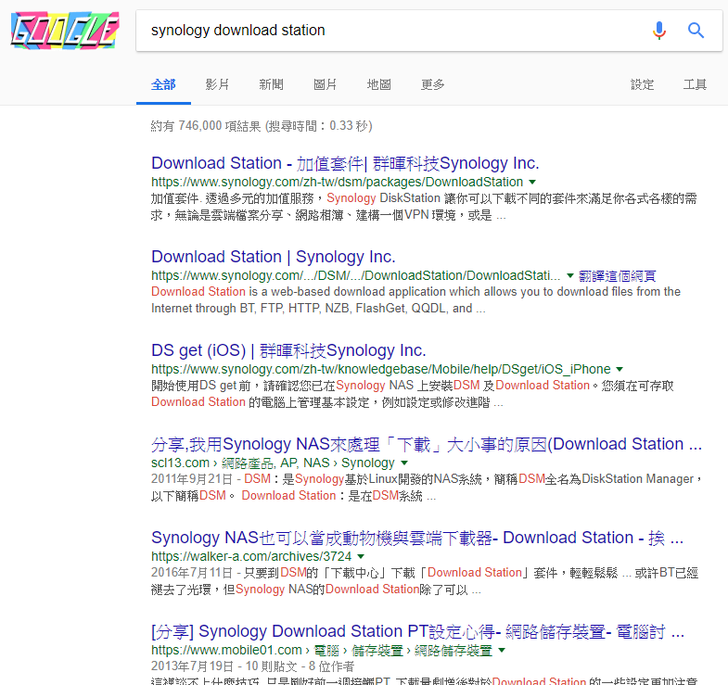Activate voice search microphone icon
The image size is (728, 685).
[x=658, y=30]
